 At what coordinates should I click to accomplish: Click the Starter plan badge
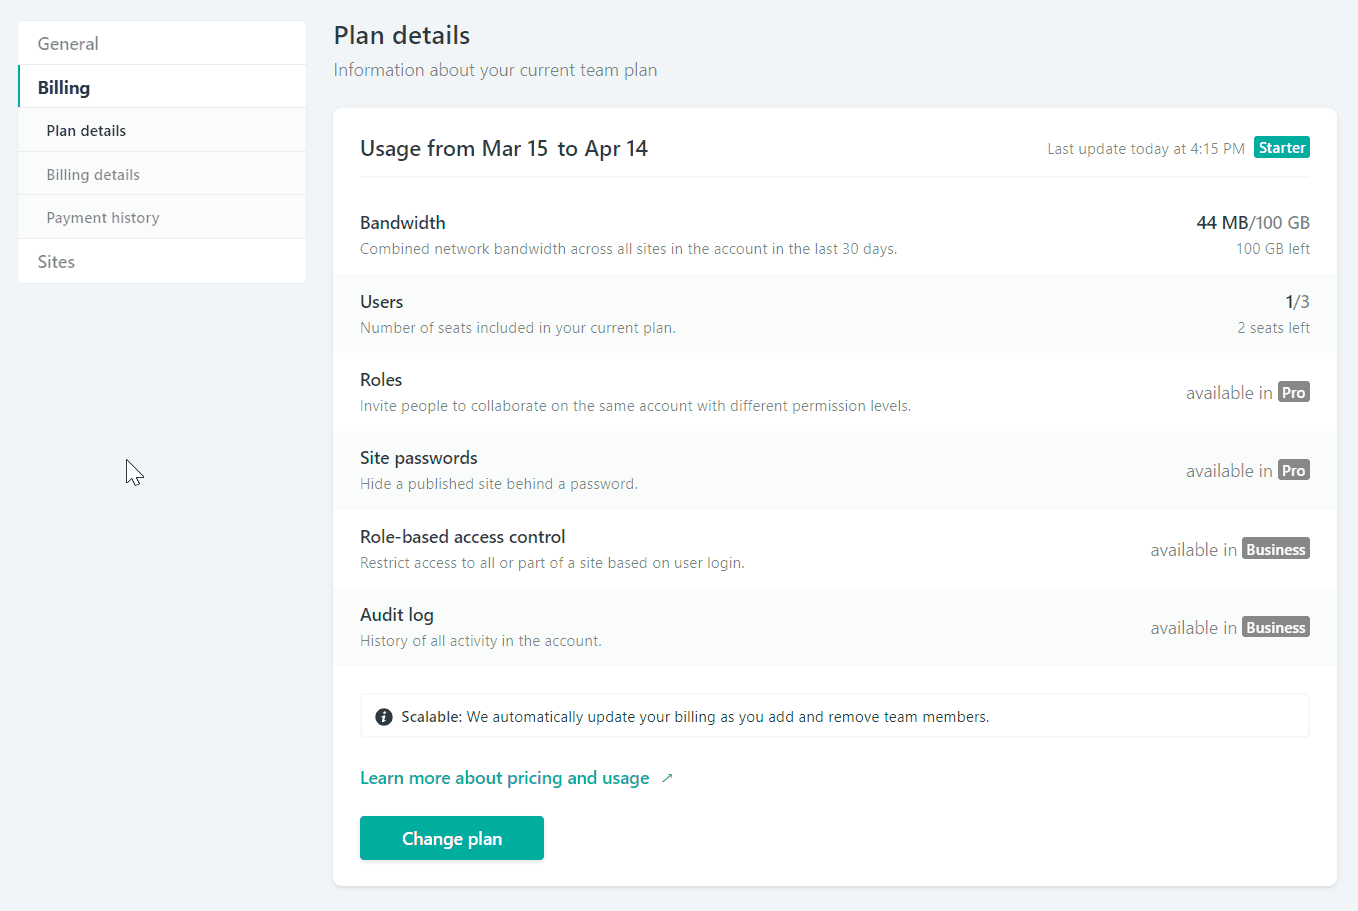pos(1281,148)
